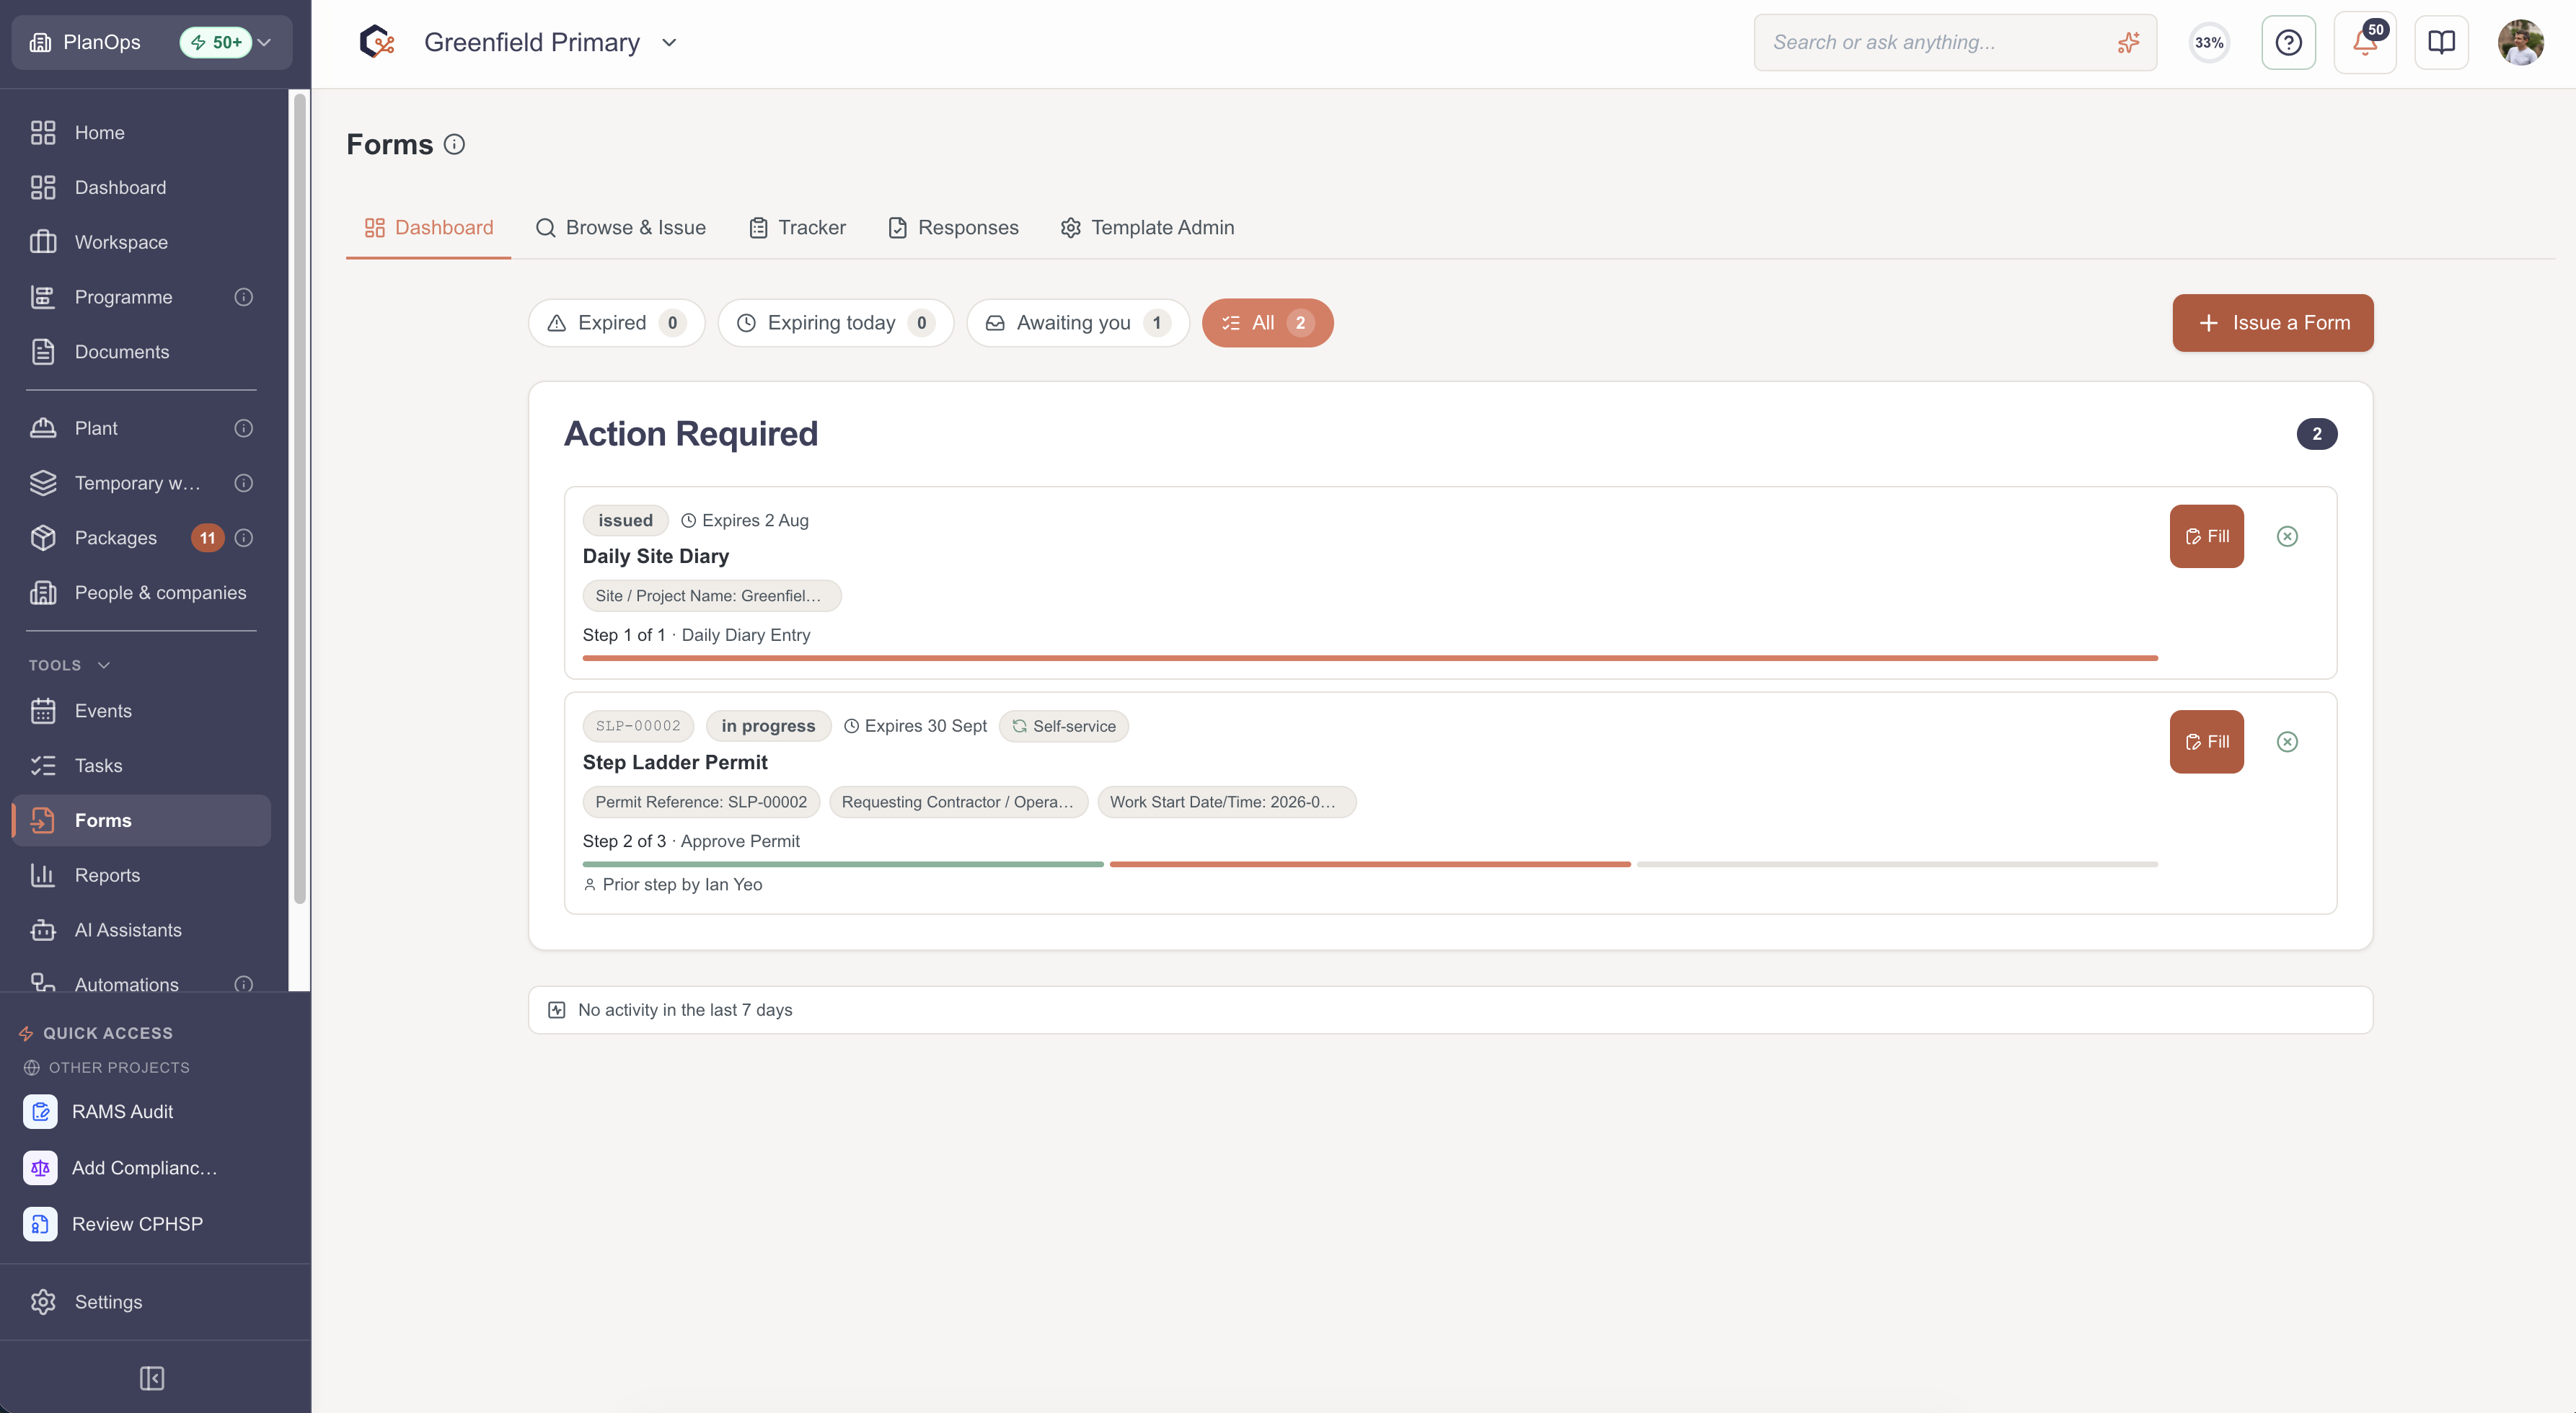This screenshot has height=1413, width=2576.
Task: Open Settings in sidebar
Action: point(141,1302)
